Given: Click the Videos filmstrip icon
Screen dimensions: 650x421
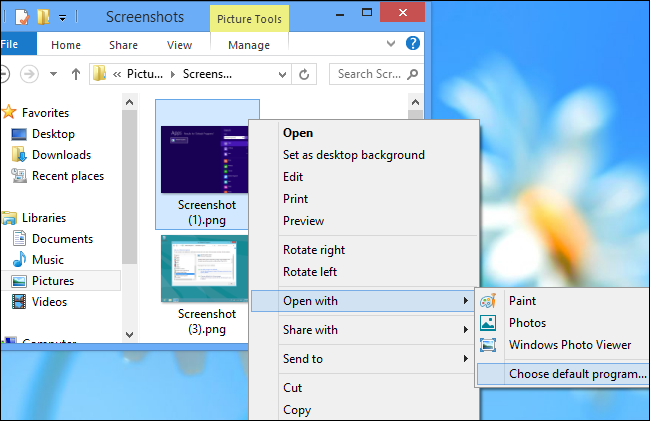Looking at the screenshot, I should click(x=19, y=302).
